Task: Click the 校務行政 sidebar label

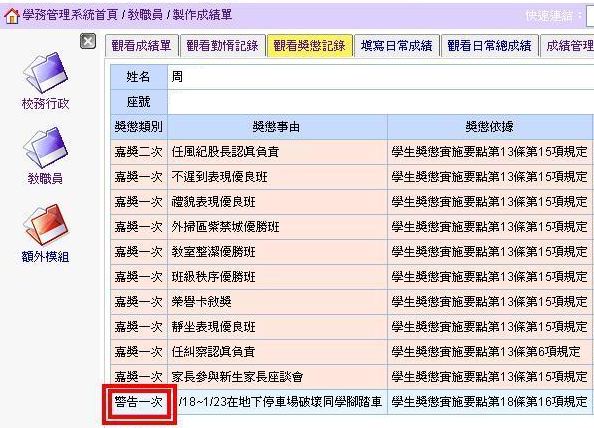Action: click(x=45, y=103)
